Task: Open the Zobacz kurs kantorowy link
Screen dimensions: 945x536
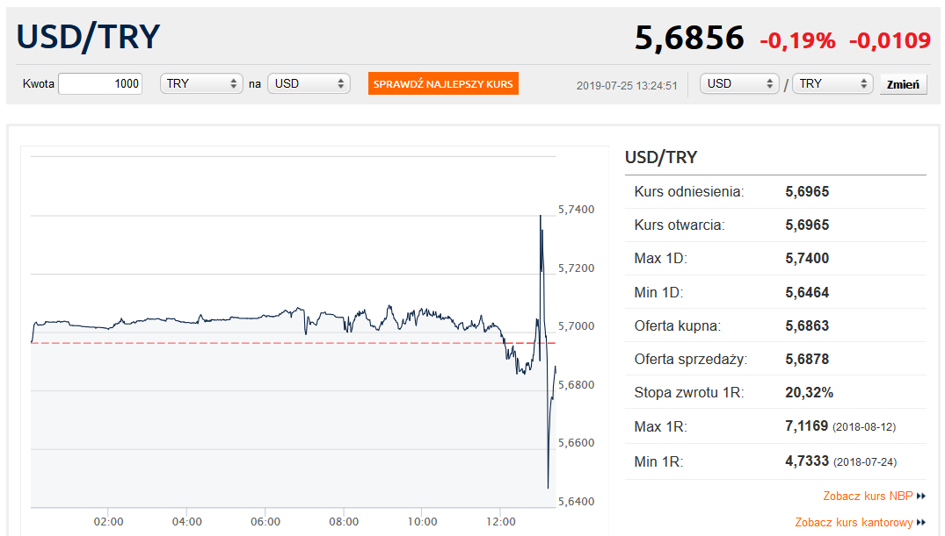Action: (x=854, y=522)
